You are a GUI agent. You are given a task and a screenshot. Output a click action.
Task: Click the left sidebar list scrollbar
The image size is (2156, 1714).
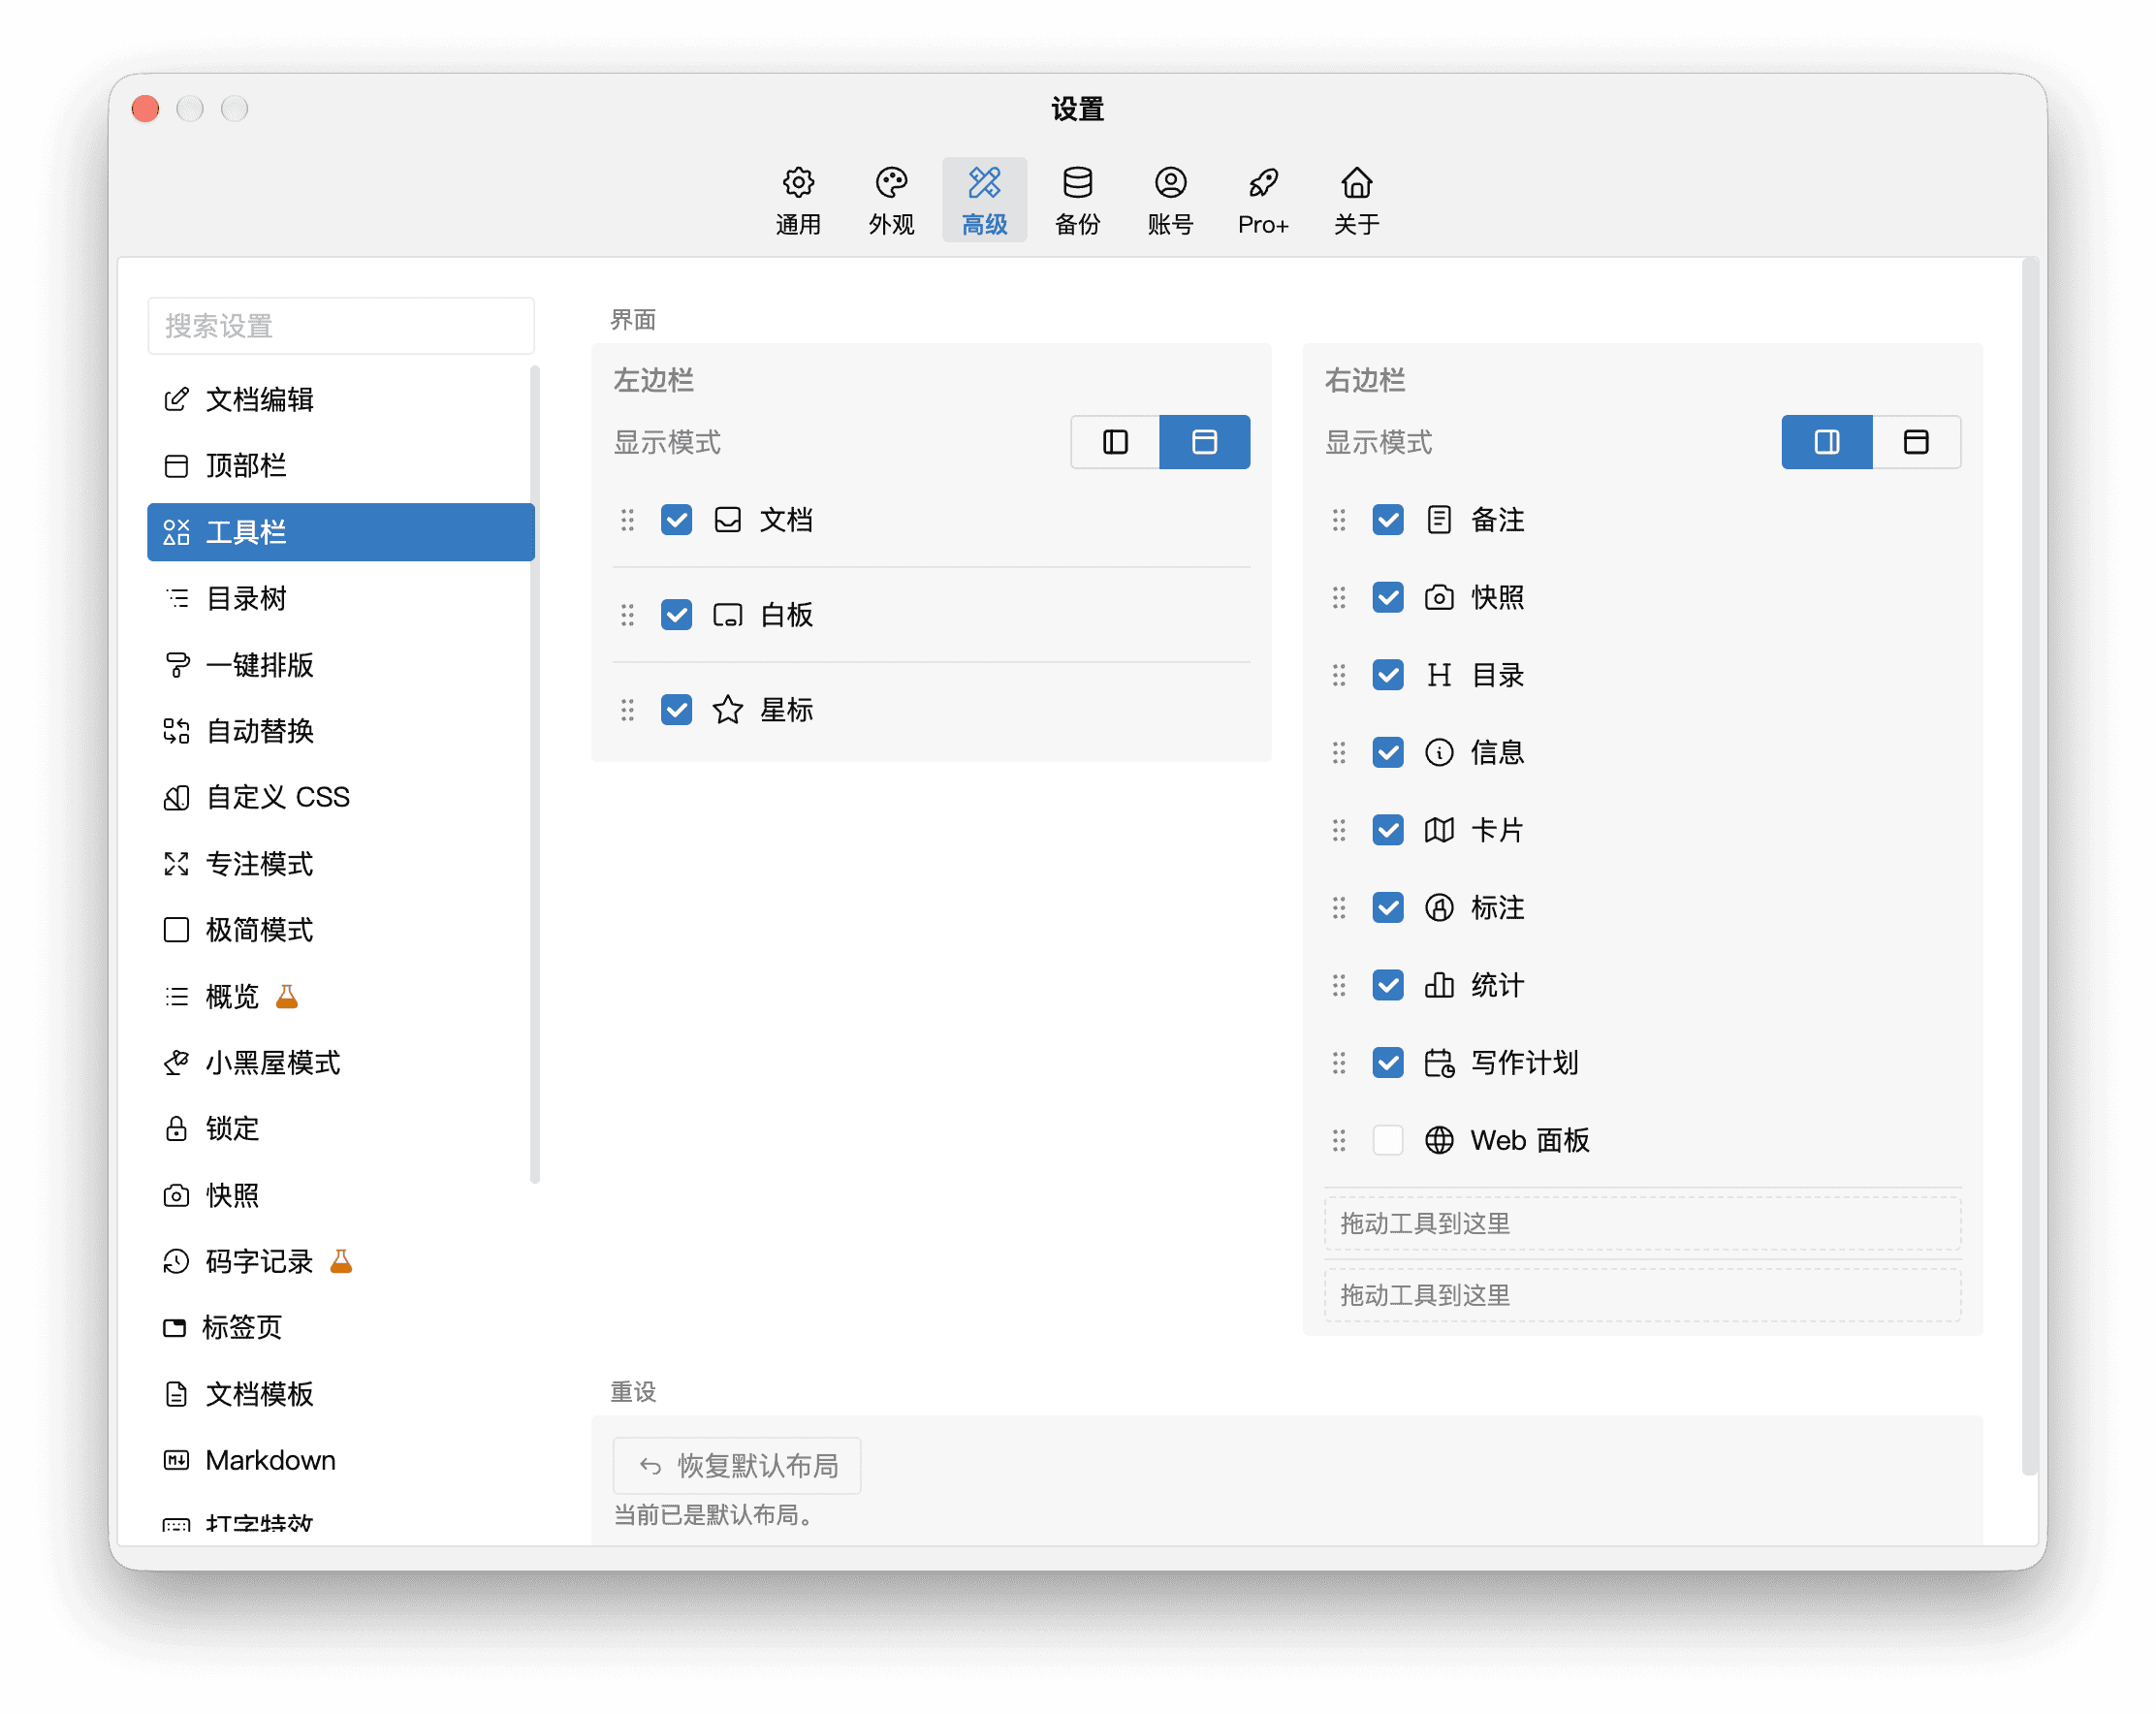tap(535, 775)
